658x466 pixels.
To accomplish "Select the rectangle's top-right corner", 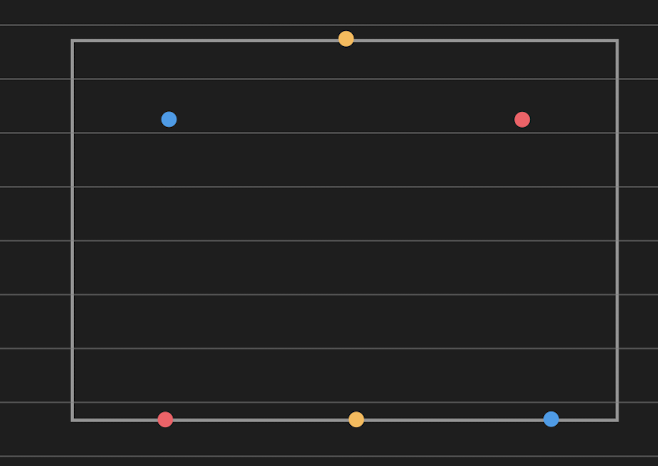I will (617, 41).
